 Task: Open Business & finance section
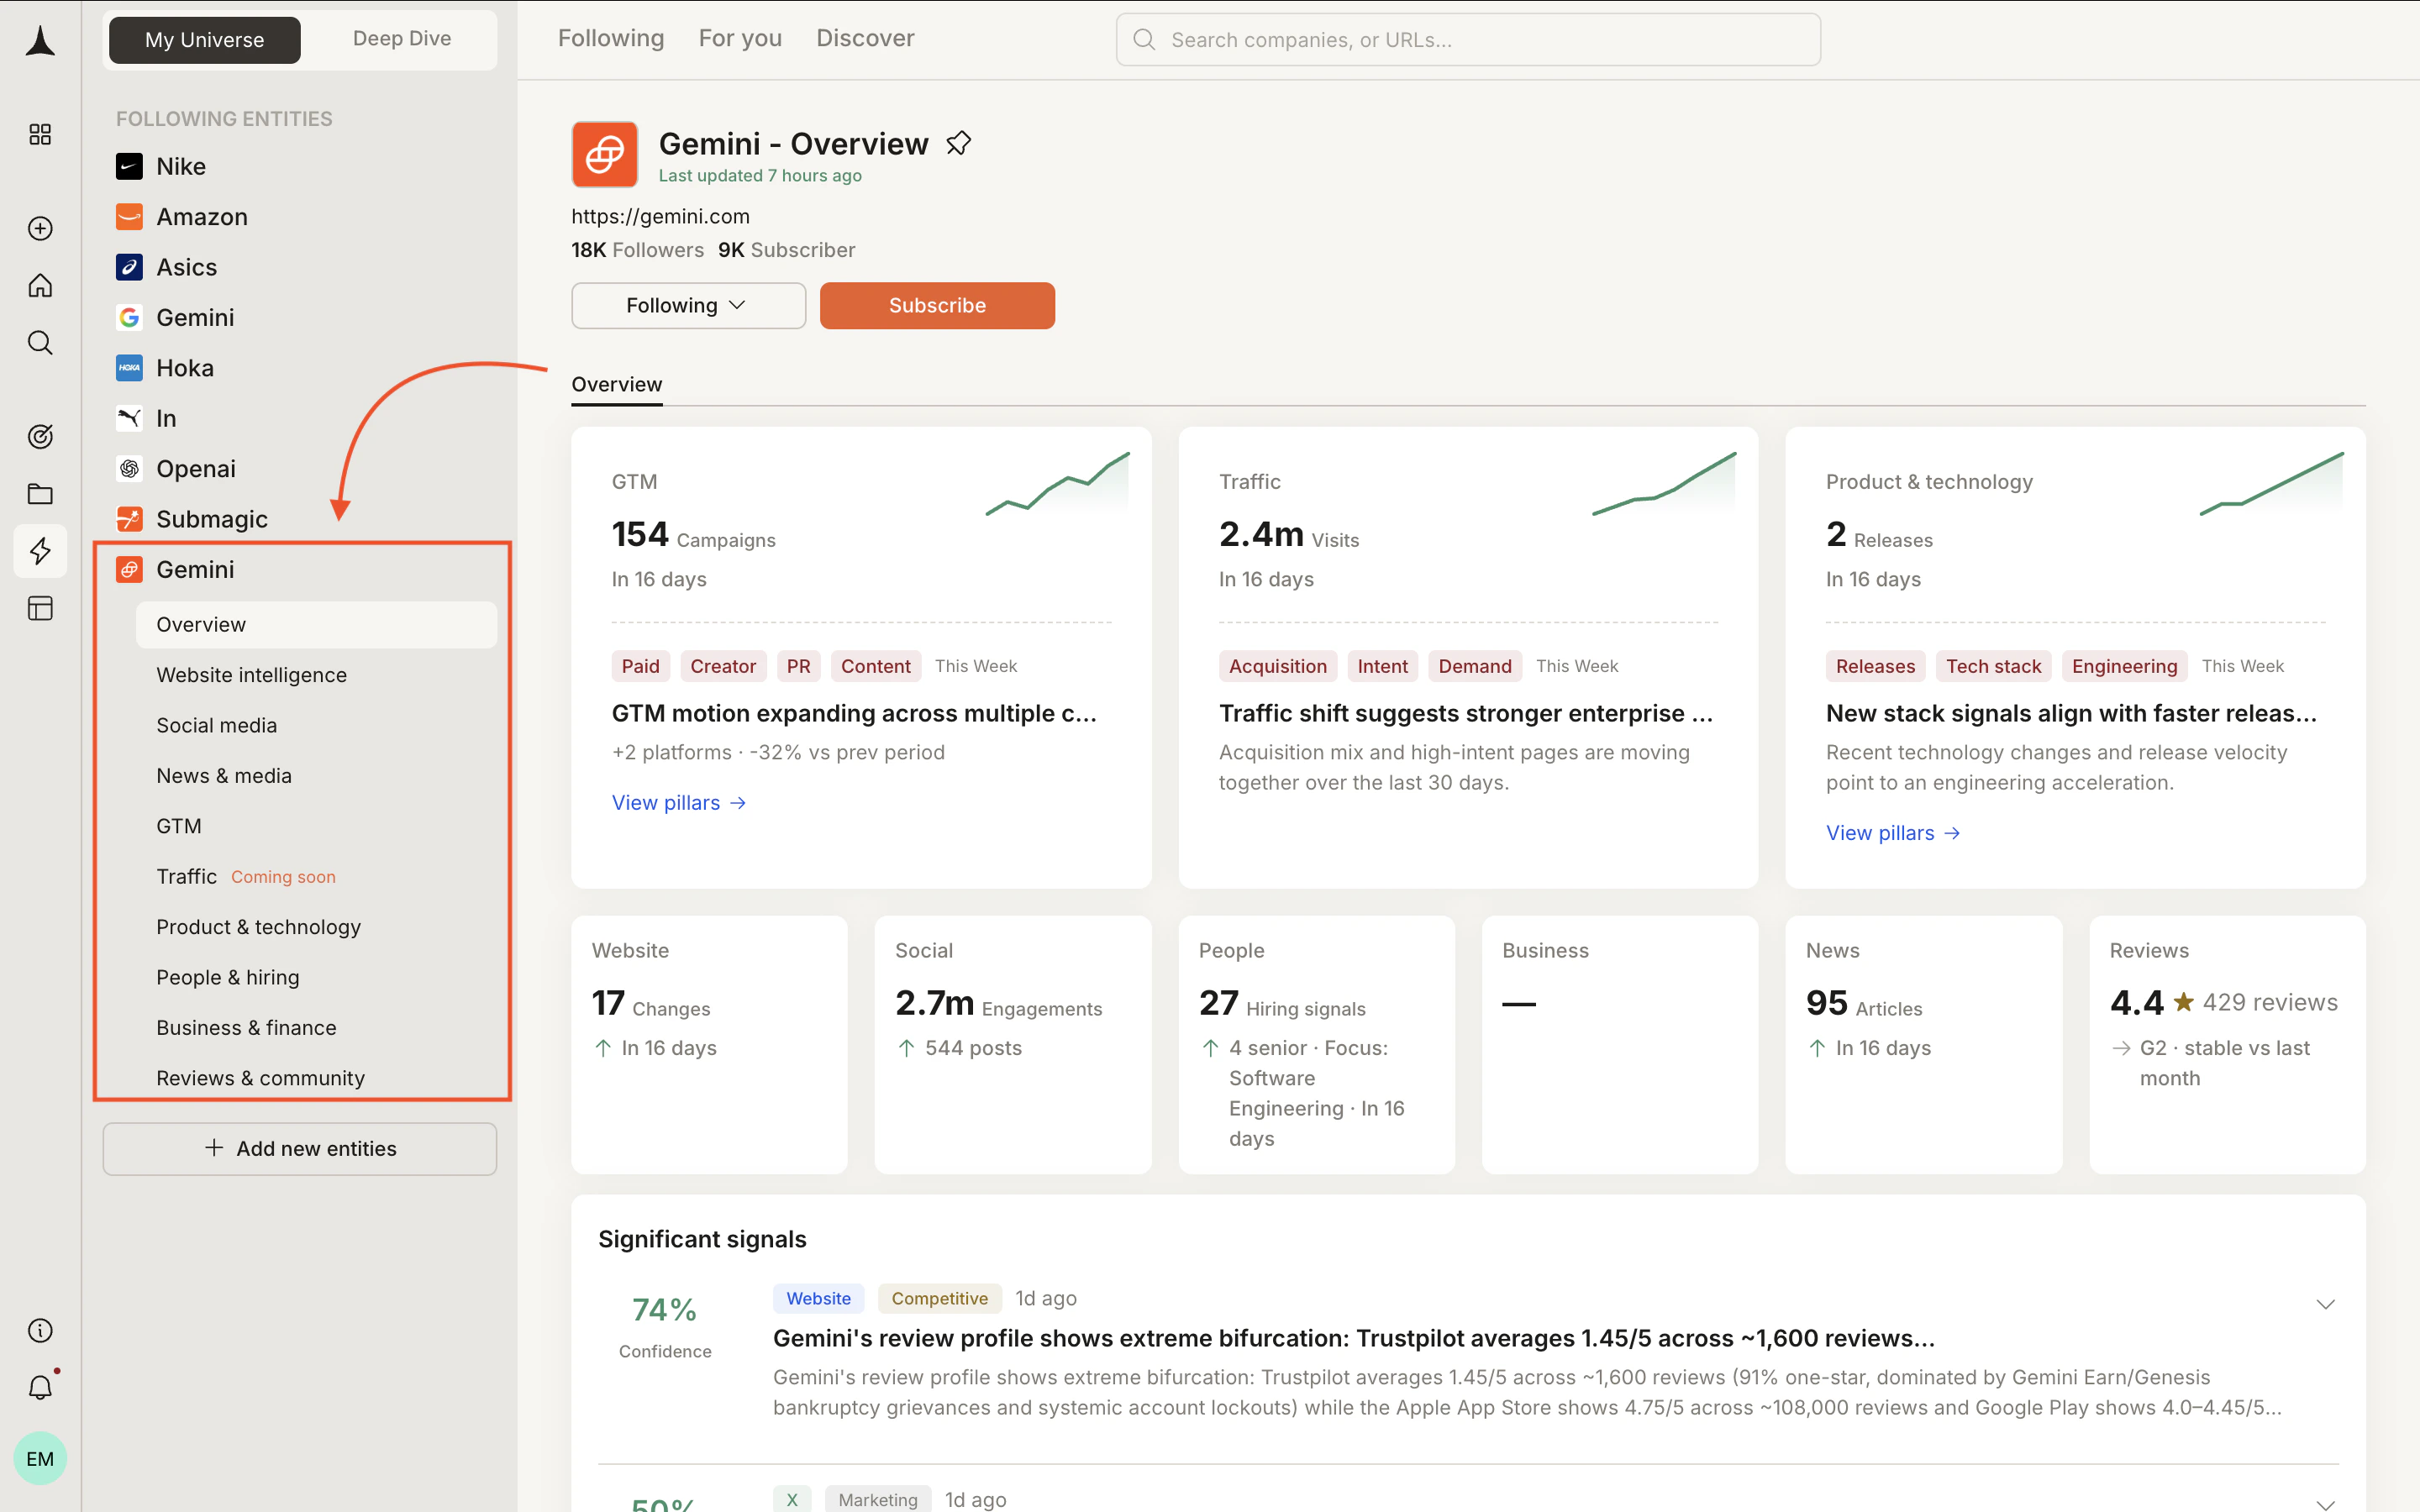(x=246, y=1028)
